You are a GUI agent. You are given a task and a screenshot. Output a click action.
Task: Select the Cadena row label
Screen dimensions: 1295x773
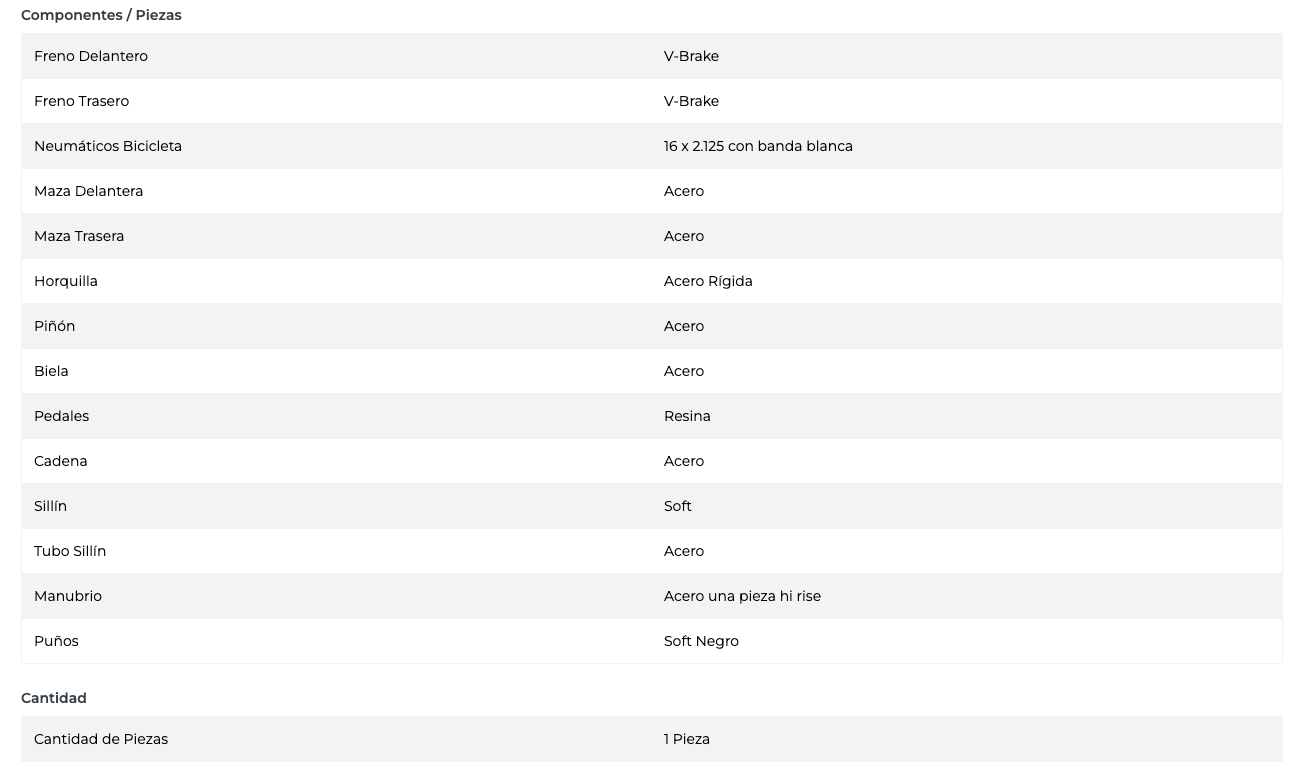point(60,461)
